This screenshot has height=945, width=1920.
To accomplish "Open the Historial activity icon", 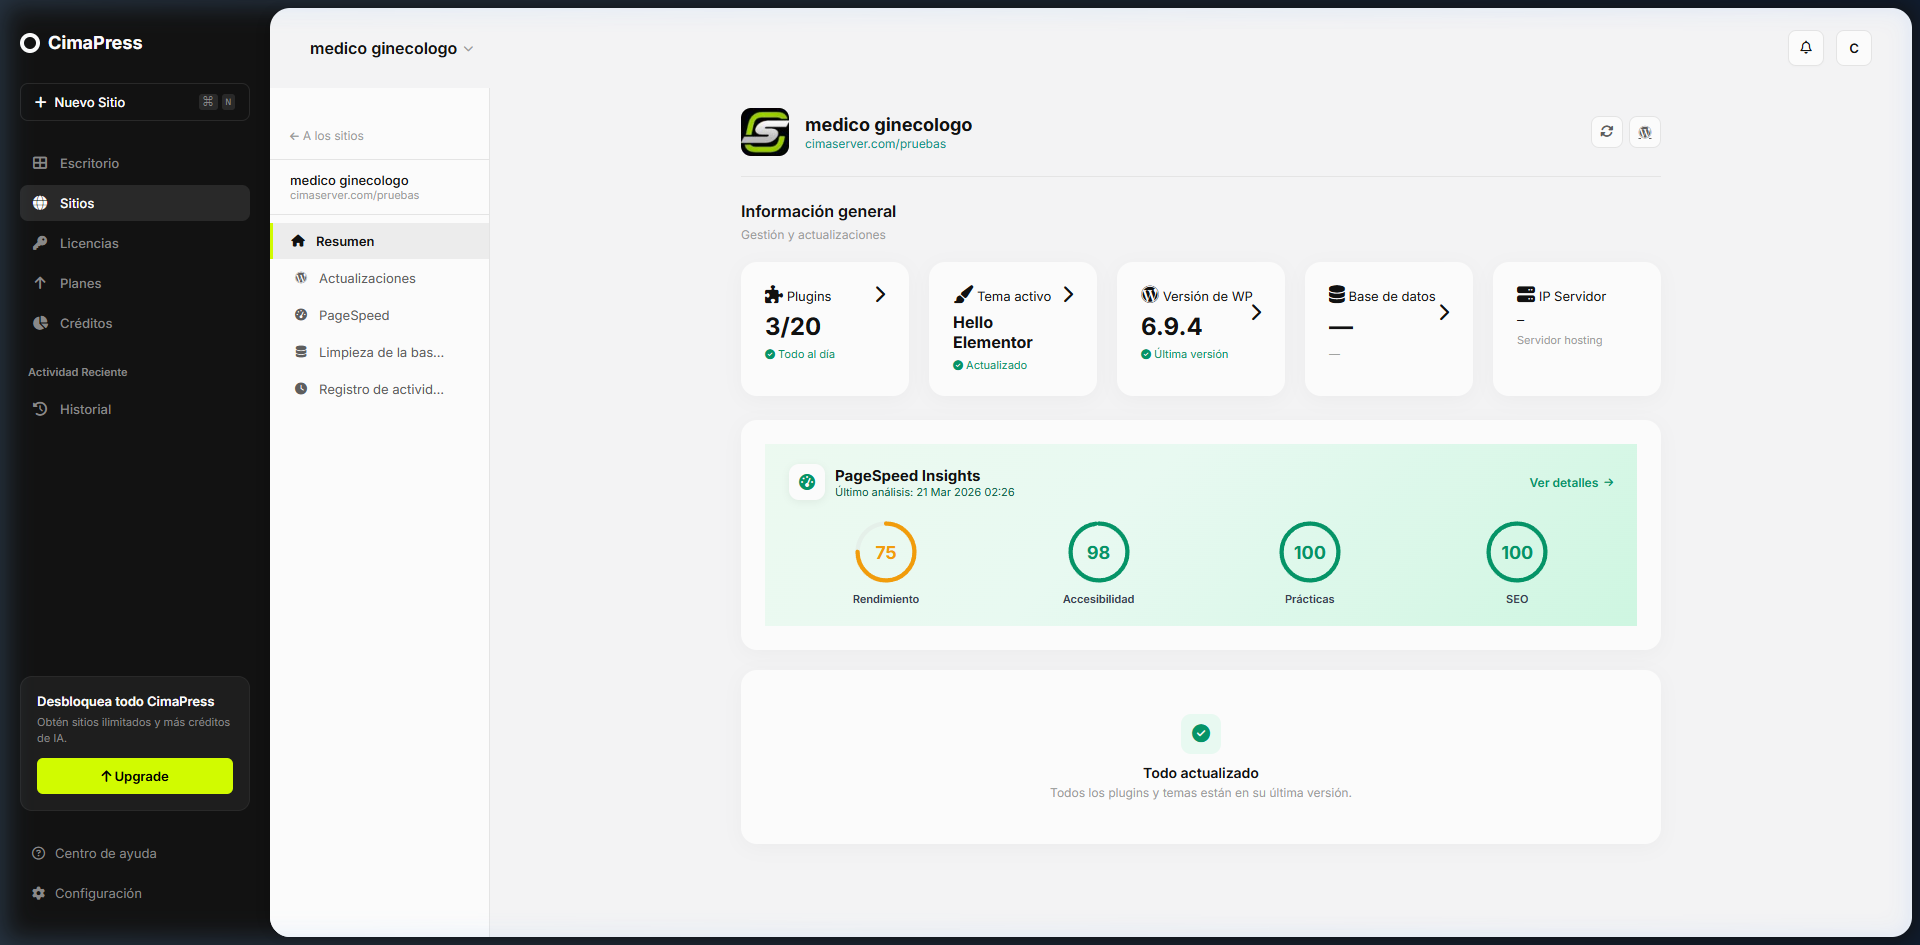I will pos(40,409).
